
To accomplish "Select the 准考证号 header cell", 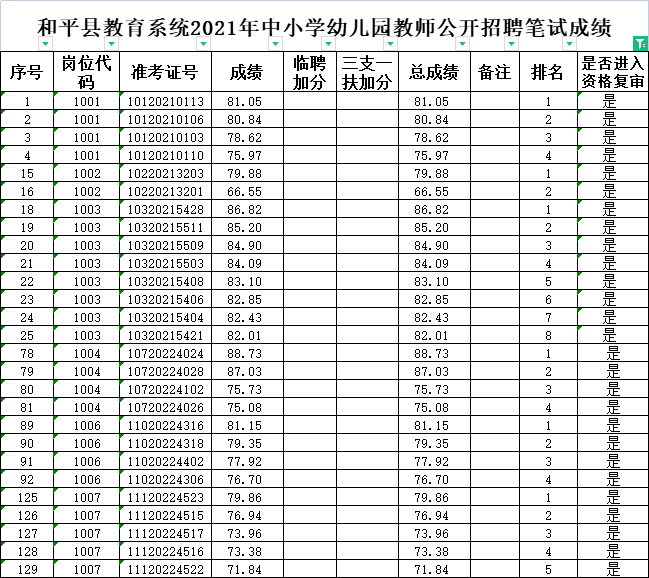I will 165,72.
